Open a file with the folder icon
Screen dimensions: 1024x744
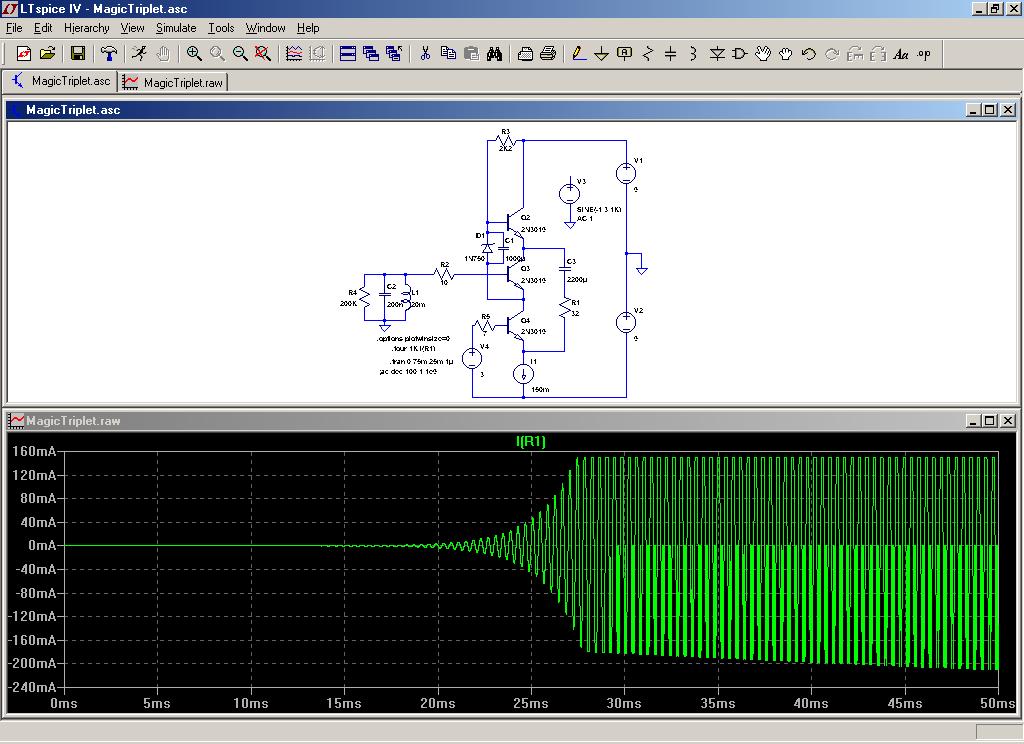click(x=47, y=54)
